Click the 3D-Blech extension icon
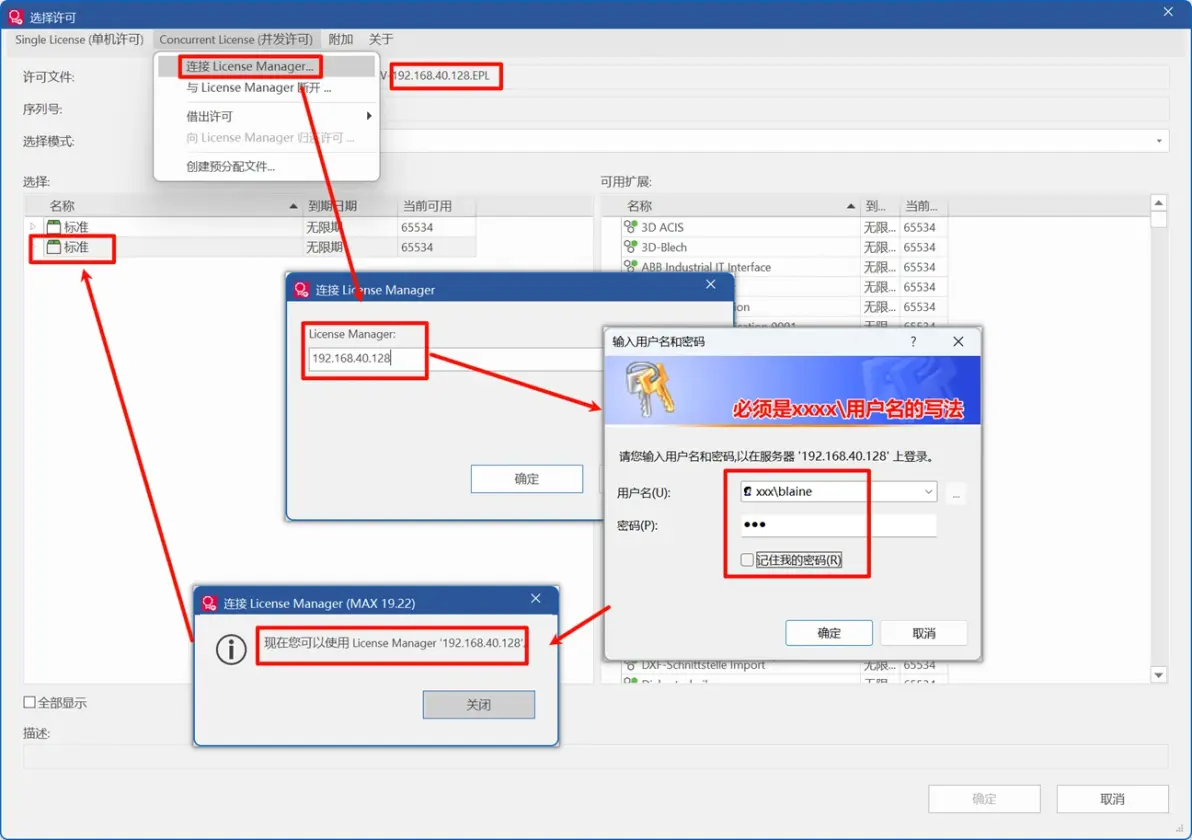This screenshot has height=840, width=1192. [629, 246]
